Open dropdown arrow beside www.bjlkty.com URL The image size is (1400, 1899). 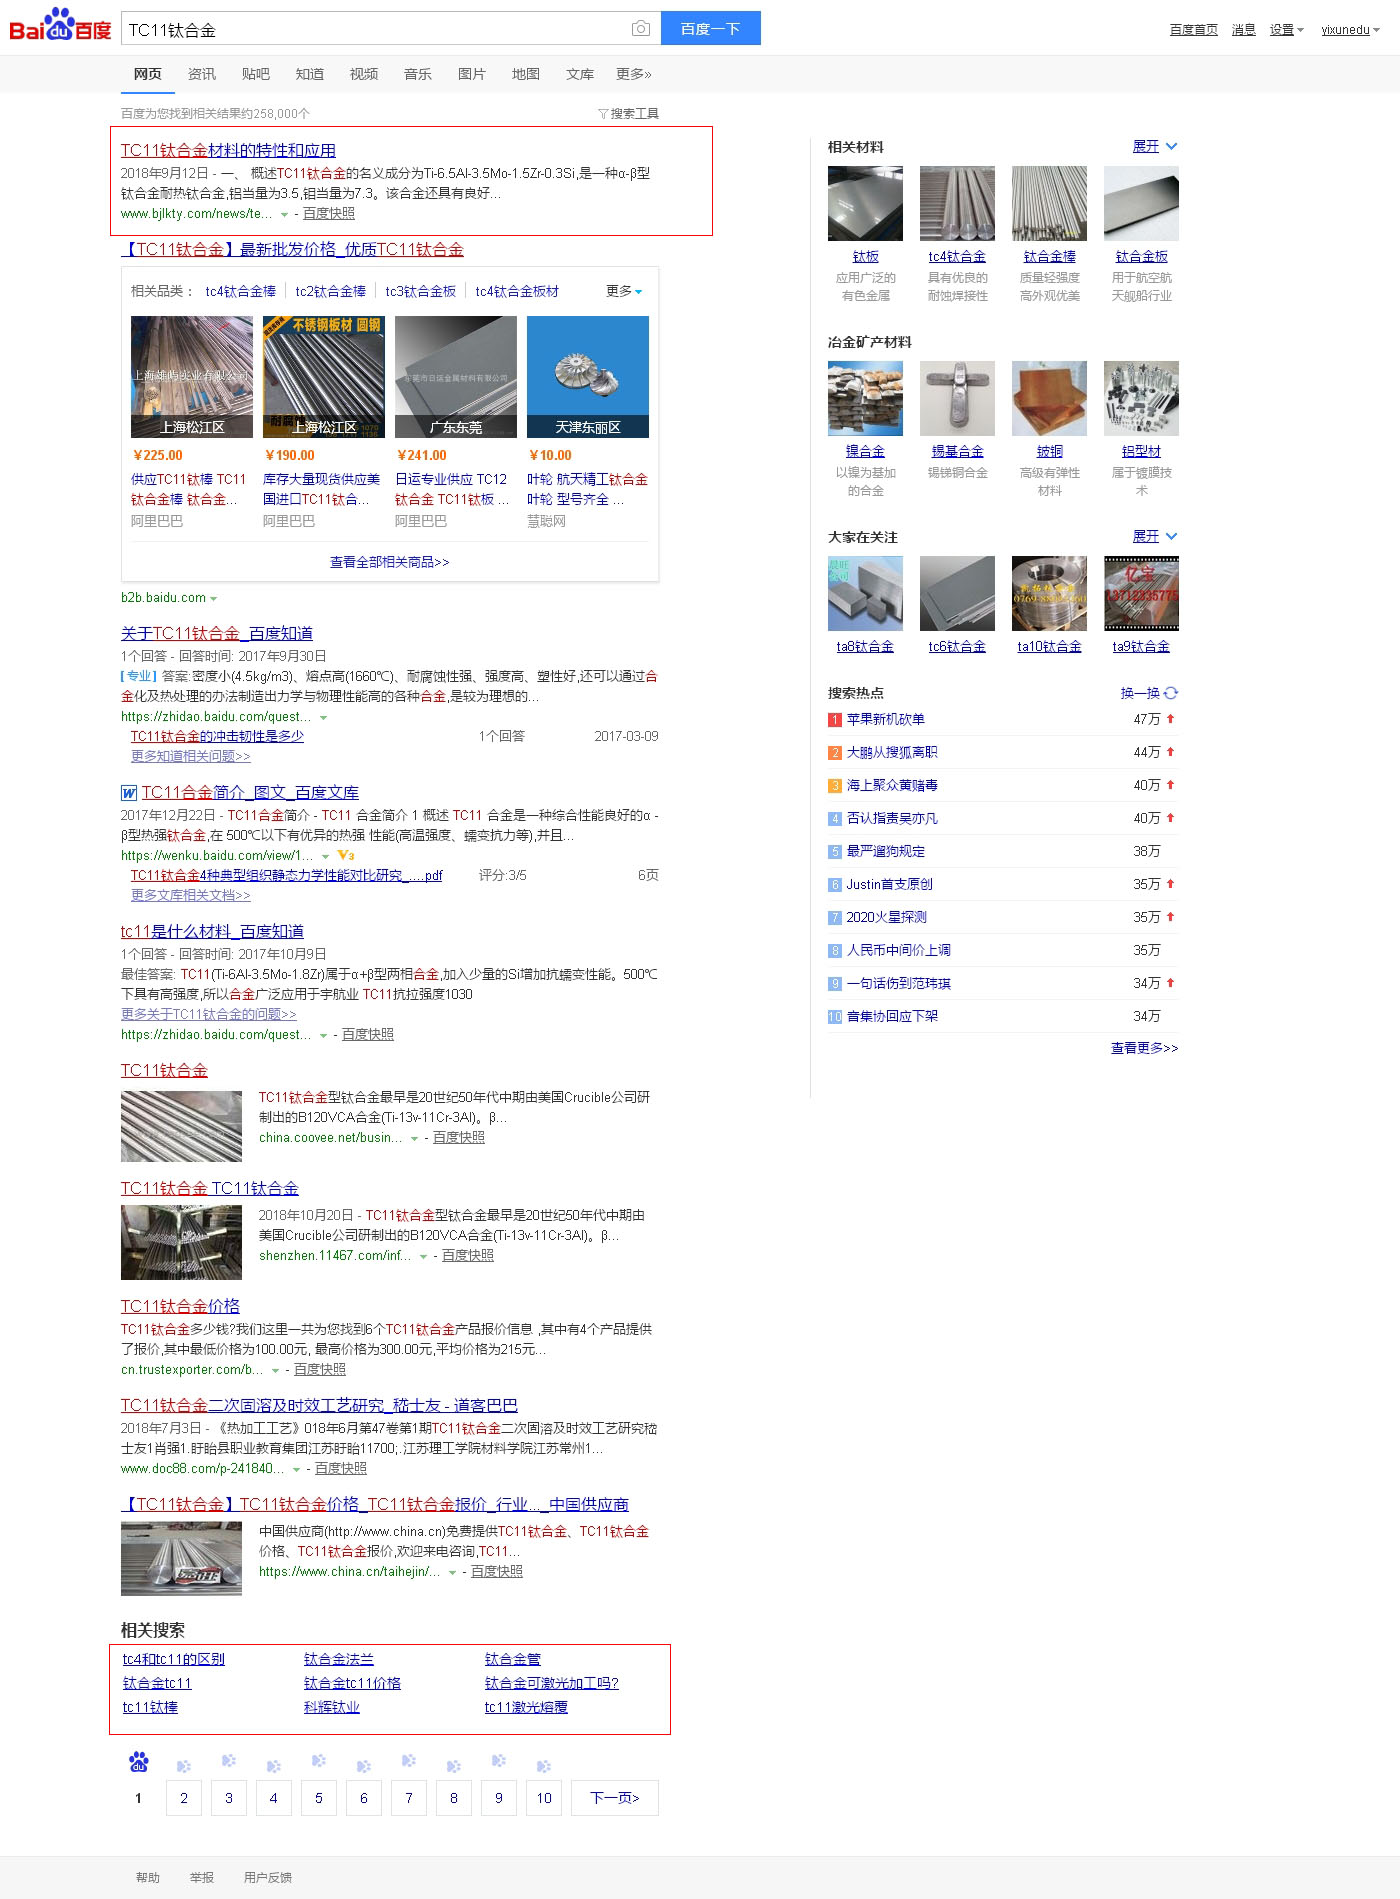point(284,215)
